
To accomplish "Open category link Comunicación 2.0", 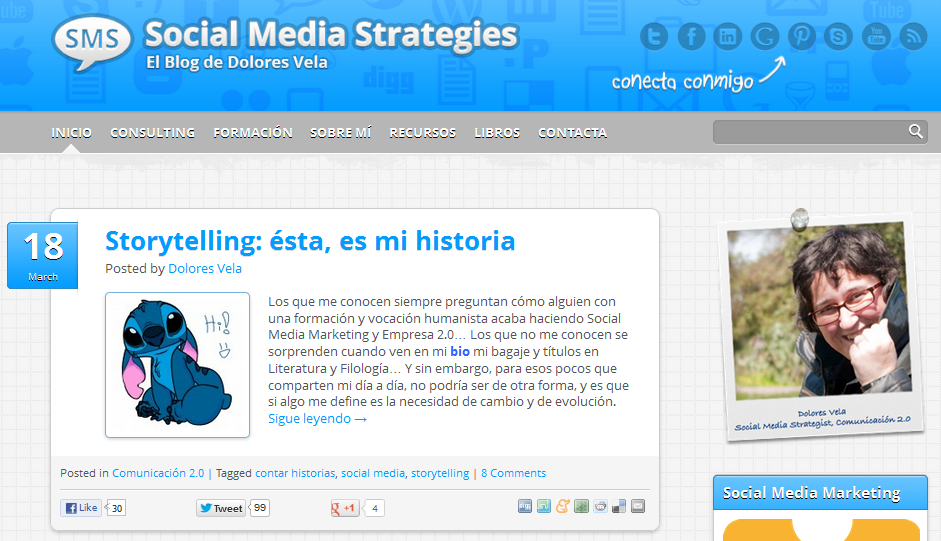I will 158,473.
